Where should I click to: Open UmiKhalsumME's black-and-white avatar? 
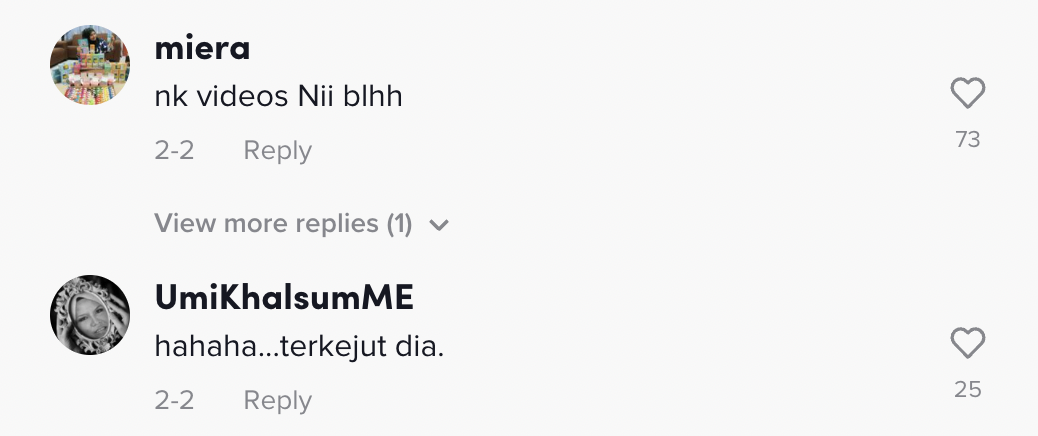(90, 315)
